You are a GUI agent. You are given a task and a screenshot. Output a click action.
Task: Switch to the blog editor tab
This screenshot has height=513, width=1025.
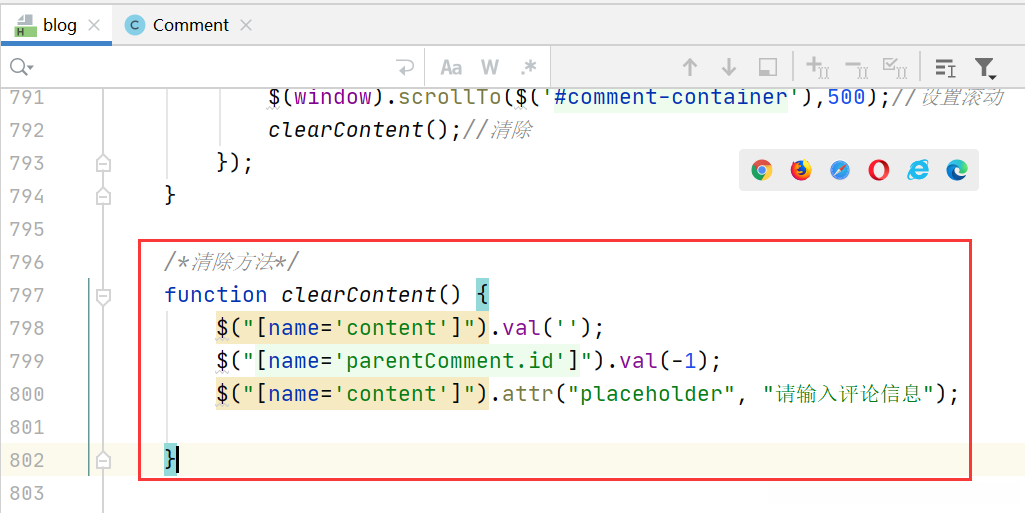[56, 25]
